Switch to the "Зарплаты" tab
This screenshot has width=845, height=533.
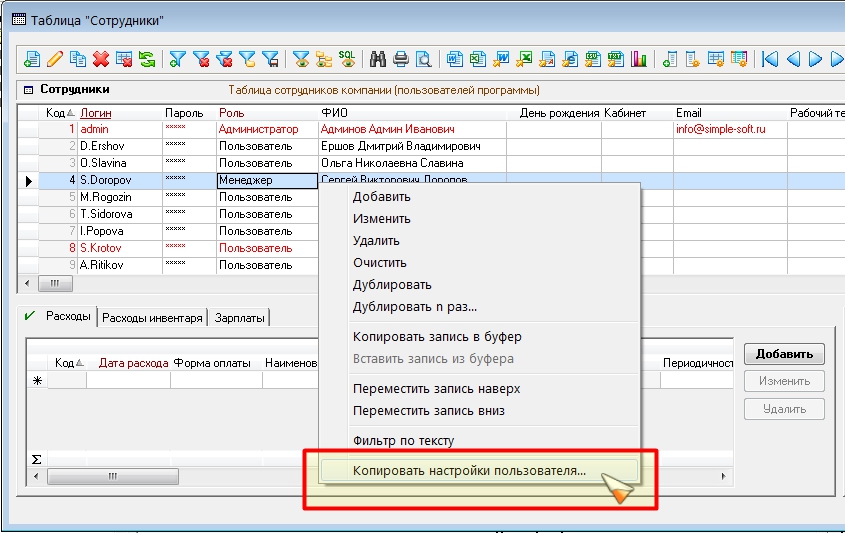pyautogui.click(x=240, y=318)
